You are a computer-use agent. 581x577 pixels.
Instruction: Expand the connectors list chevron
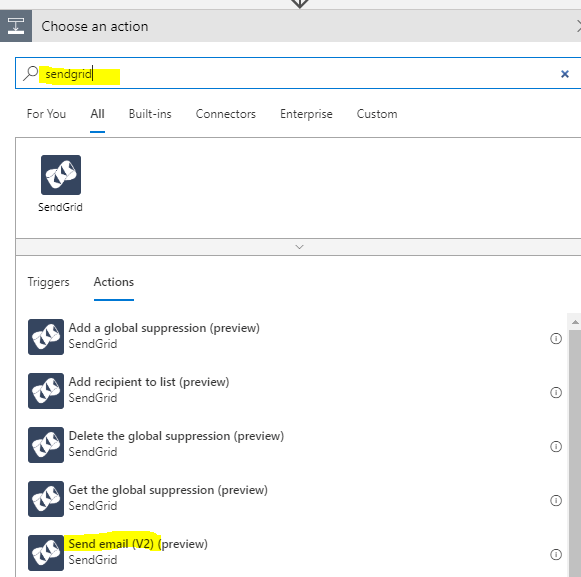(x=299, y=247)
